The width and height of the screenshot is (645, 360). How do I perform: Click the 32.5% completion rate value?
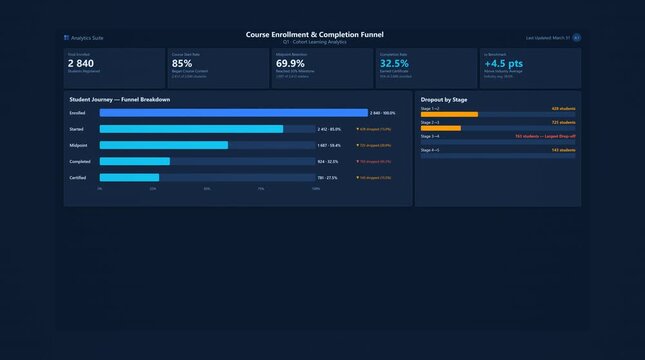(394, 63)
